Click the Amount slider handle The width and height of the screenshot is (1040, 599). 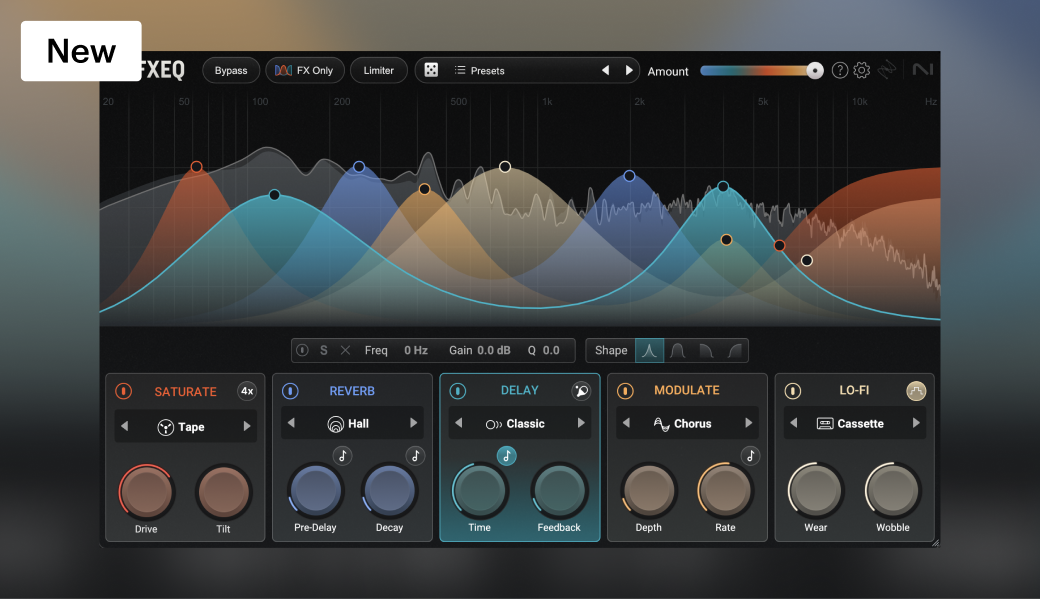coord(815,70)
